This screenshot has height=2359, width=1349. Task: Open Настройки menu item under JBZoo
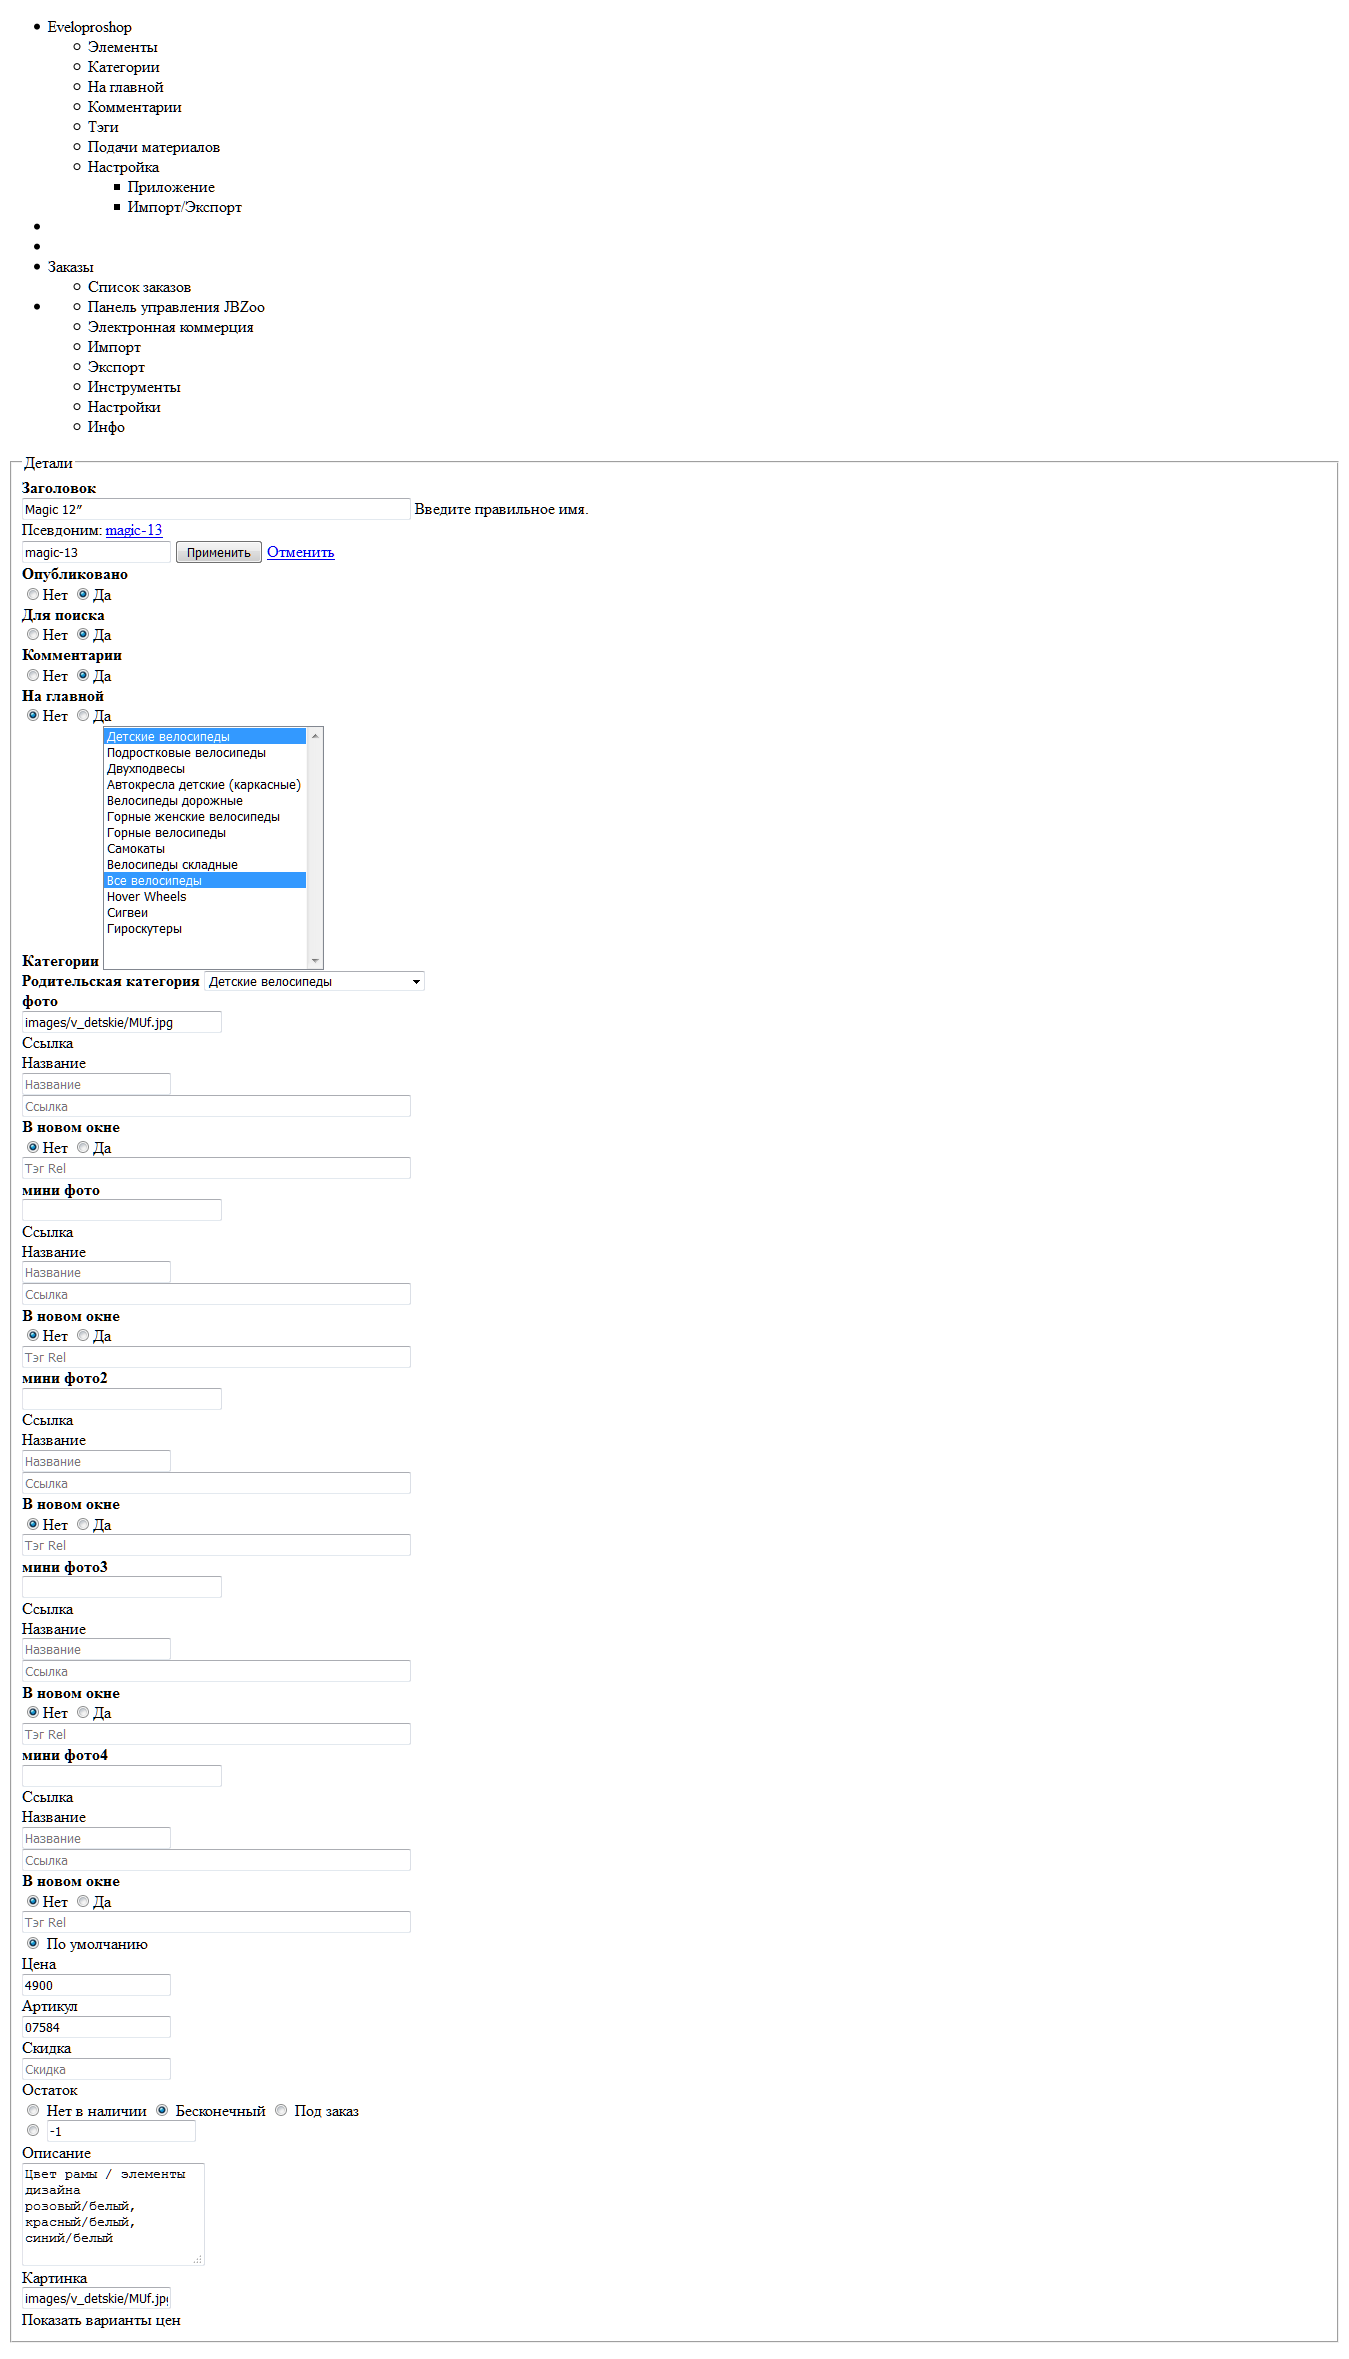tap(124, 407)
